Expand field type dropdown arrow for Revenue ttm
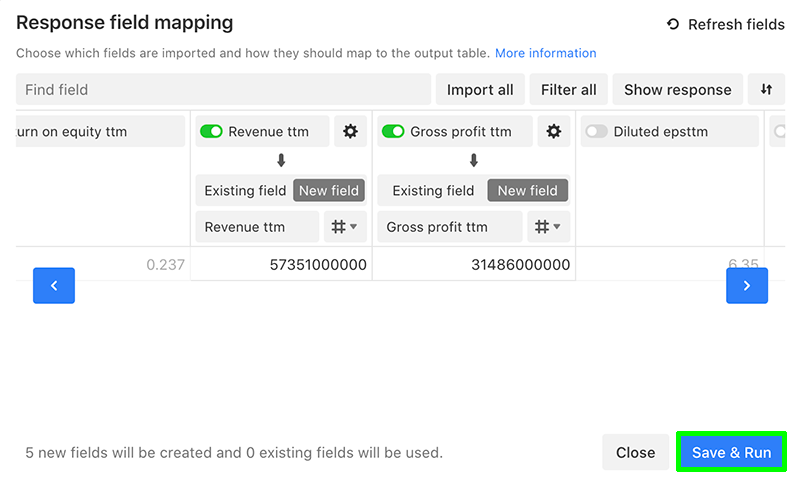 [354, 227]
